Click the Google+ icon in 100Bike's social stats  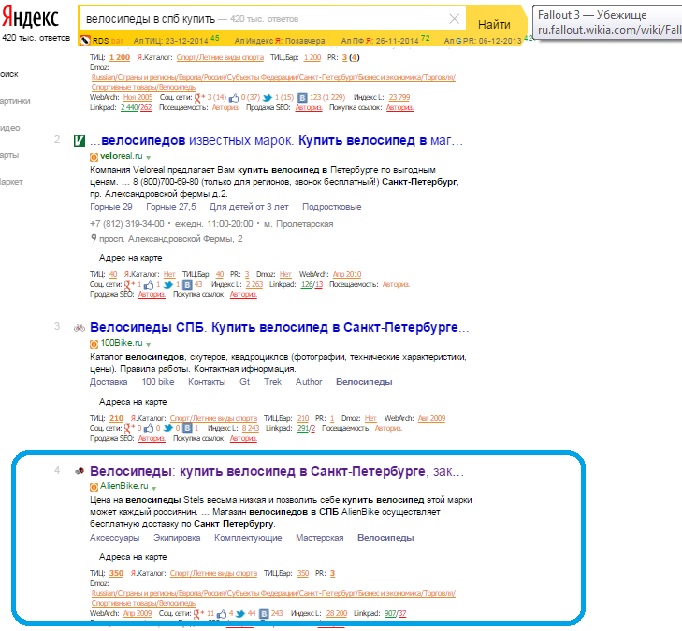(x=129, y=428)
